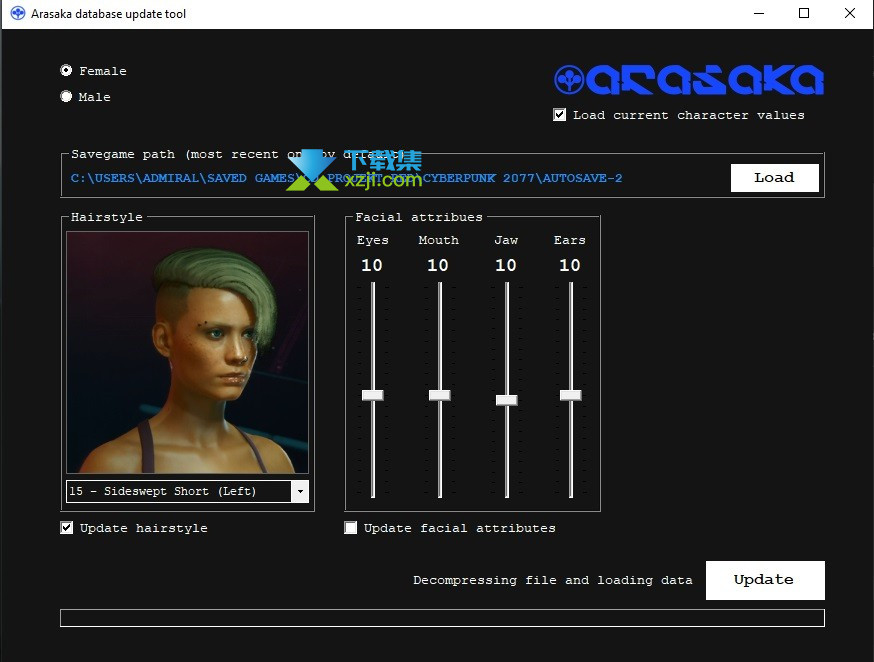Close the Arasaka tool window
The image size is (874, 662).
pyautogui.click(x=849, y=13)
